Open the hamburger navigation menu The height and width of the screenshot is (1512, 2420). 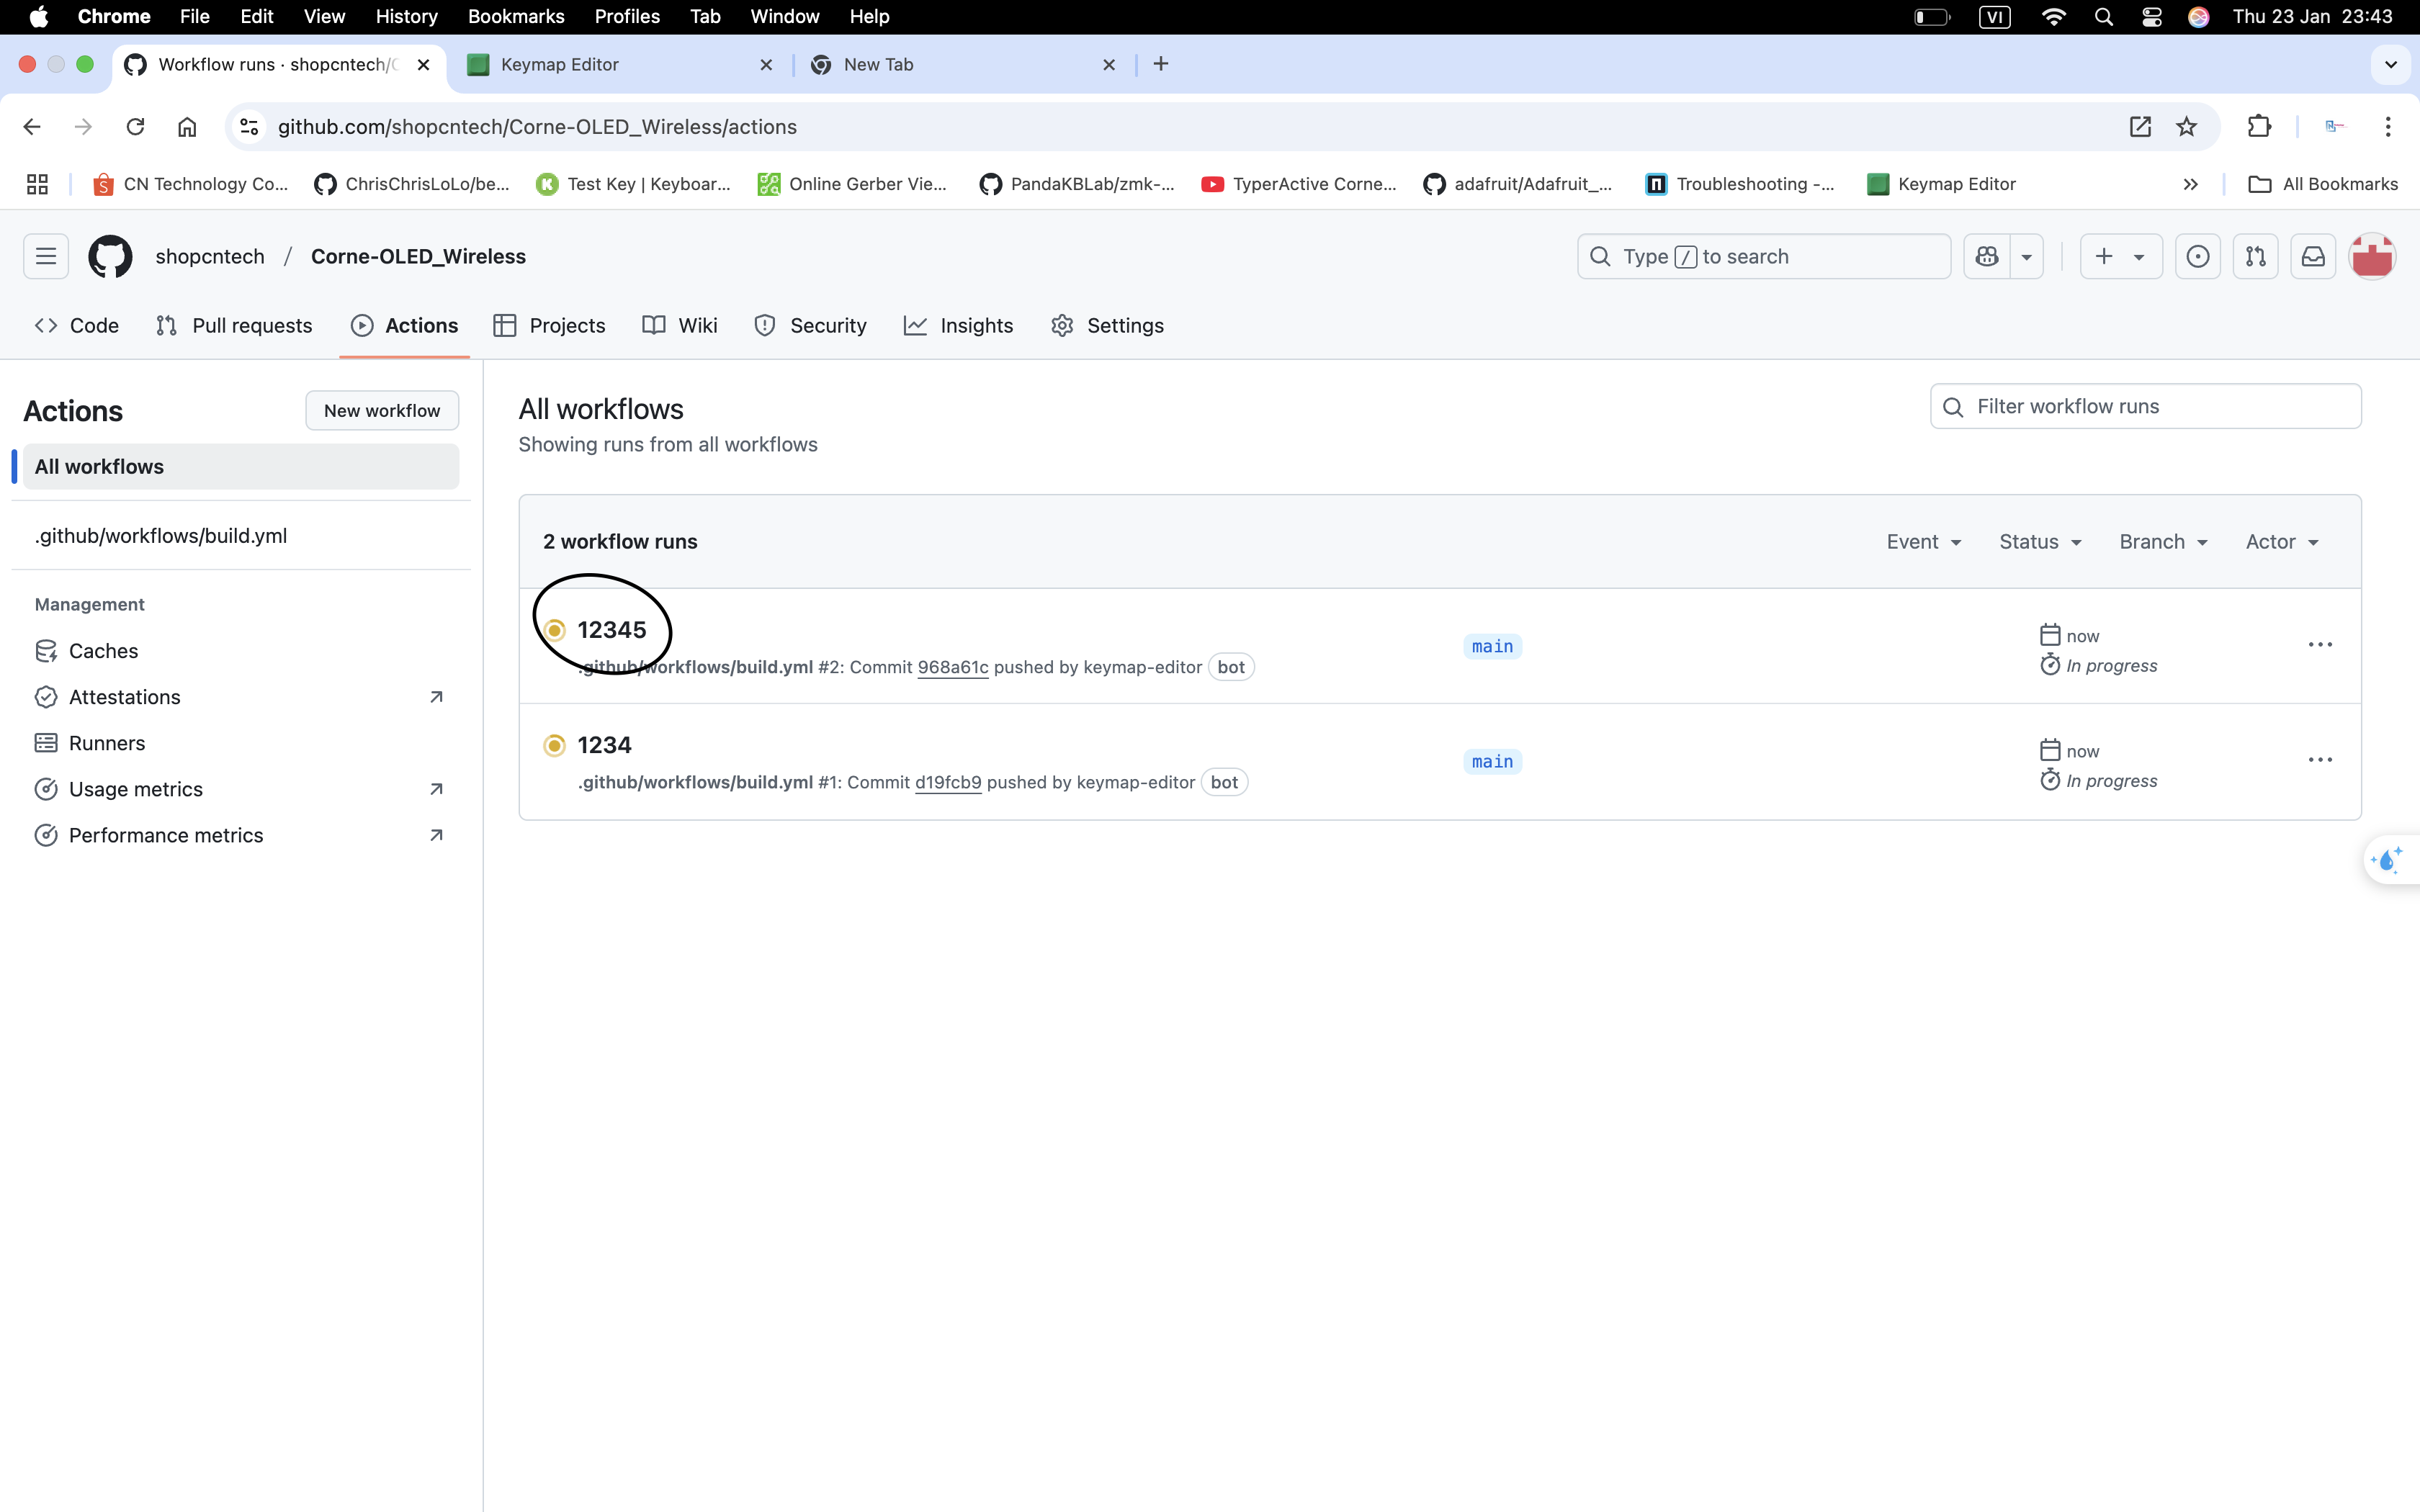[x=46, y=257]
